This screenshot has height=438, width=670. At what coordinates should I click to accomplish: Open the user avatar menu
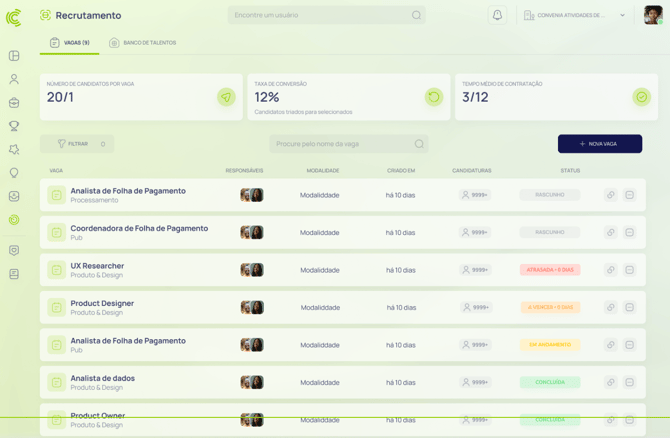click(x=652, y=15)
